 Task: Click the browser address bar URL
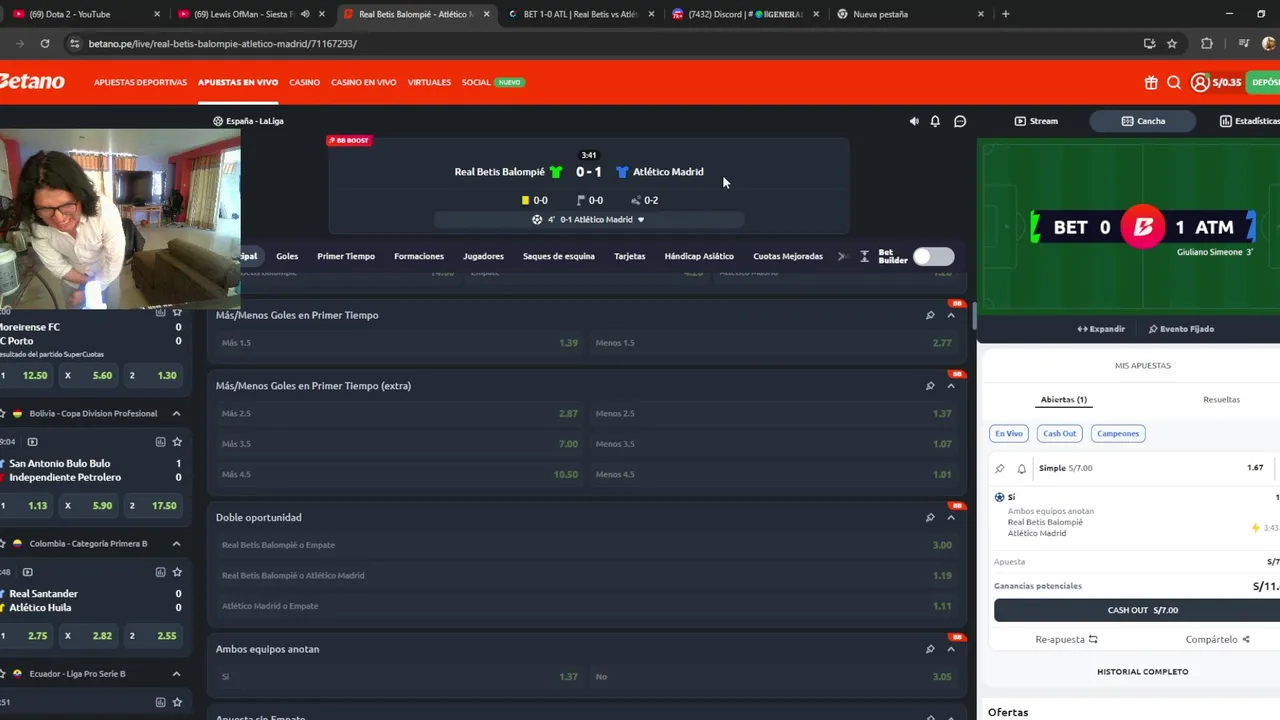222,44
